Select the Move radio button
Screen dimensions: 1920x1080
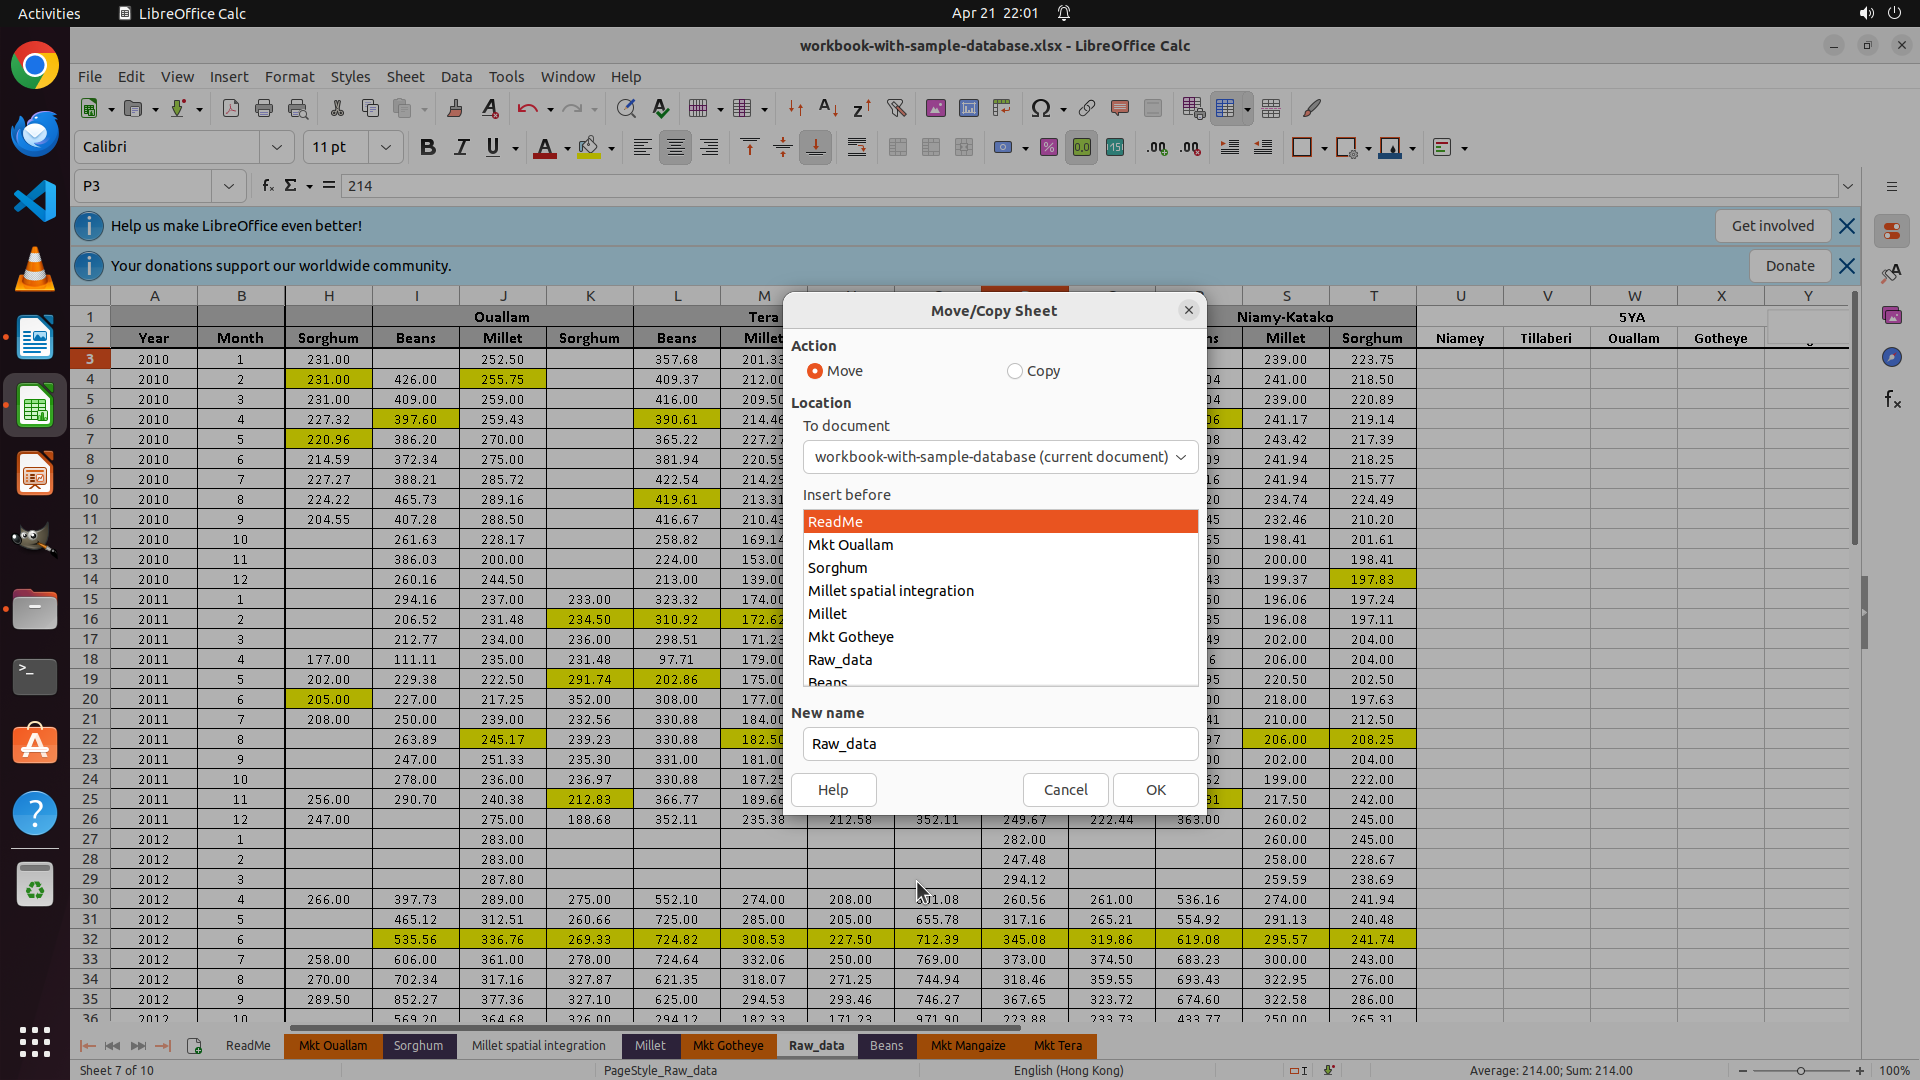coord(815,371)
